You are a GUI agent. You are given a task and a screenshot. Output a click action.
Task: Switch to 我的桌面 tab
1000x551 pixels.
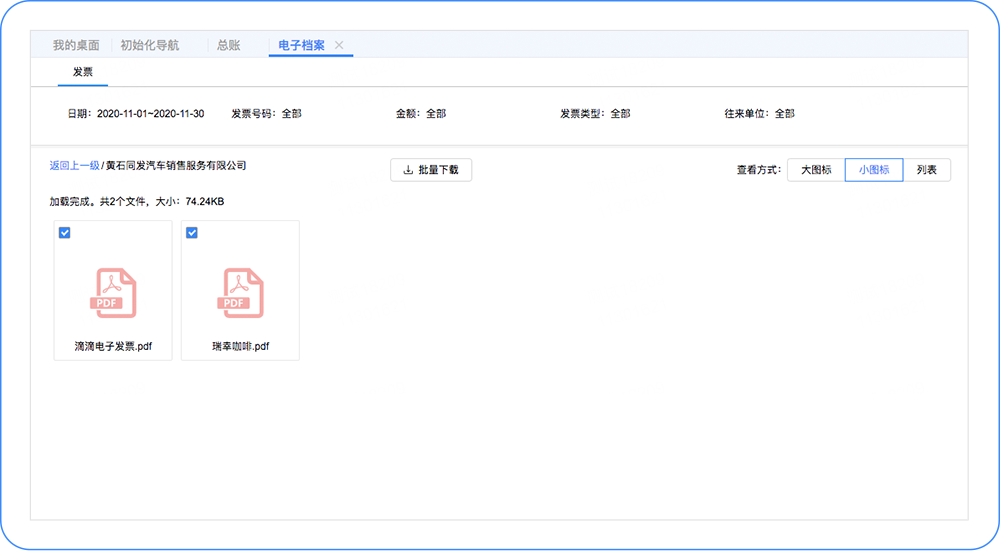[76, 45]
